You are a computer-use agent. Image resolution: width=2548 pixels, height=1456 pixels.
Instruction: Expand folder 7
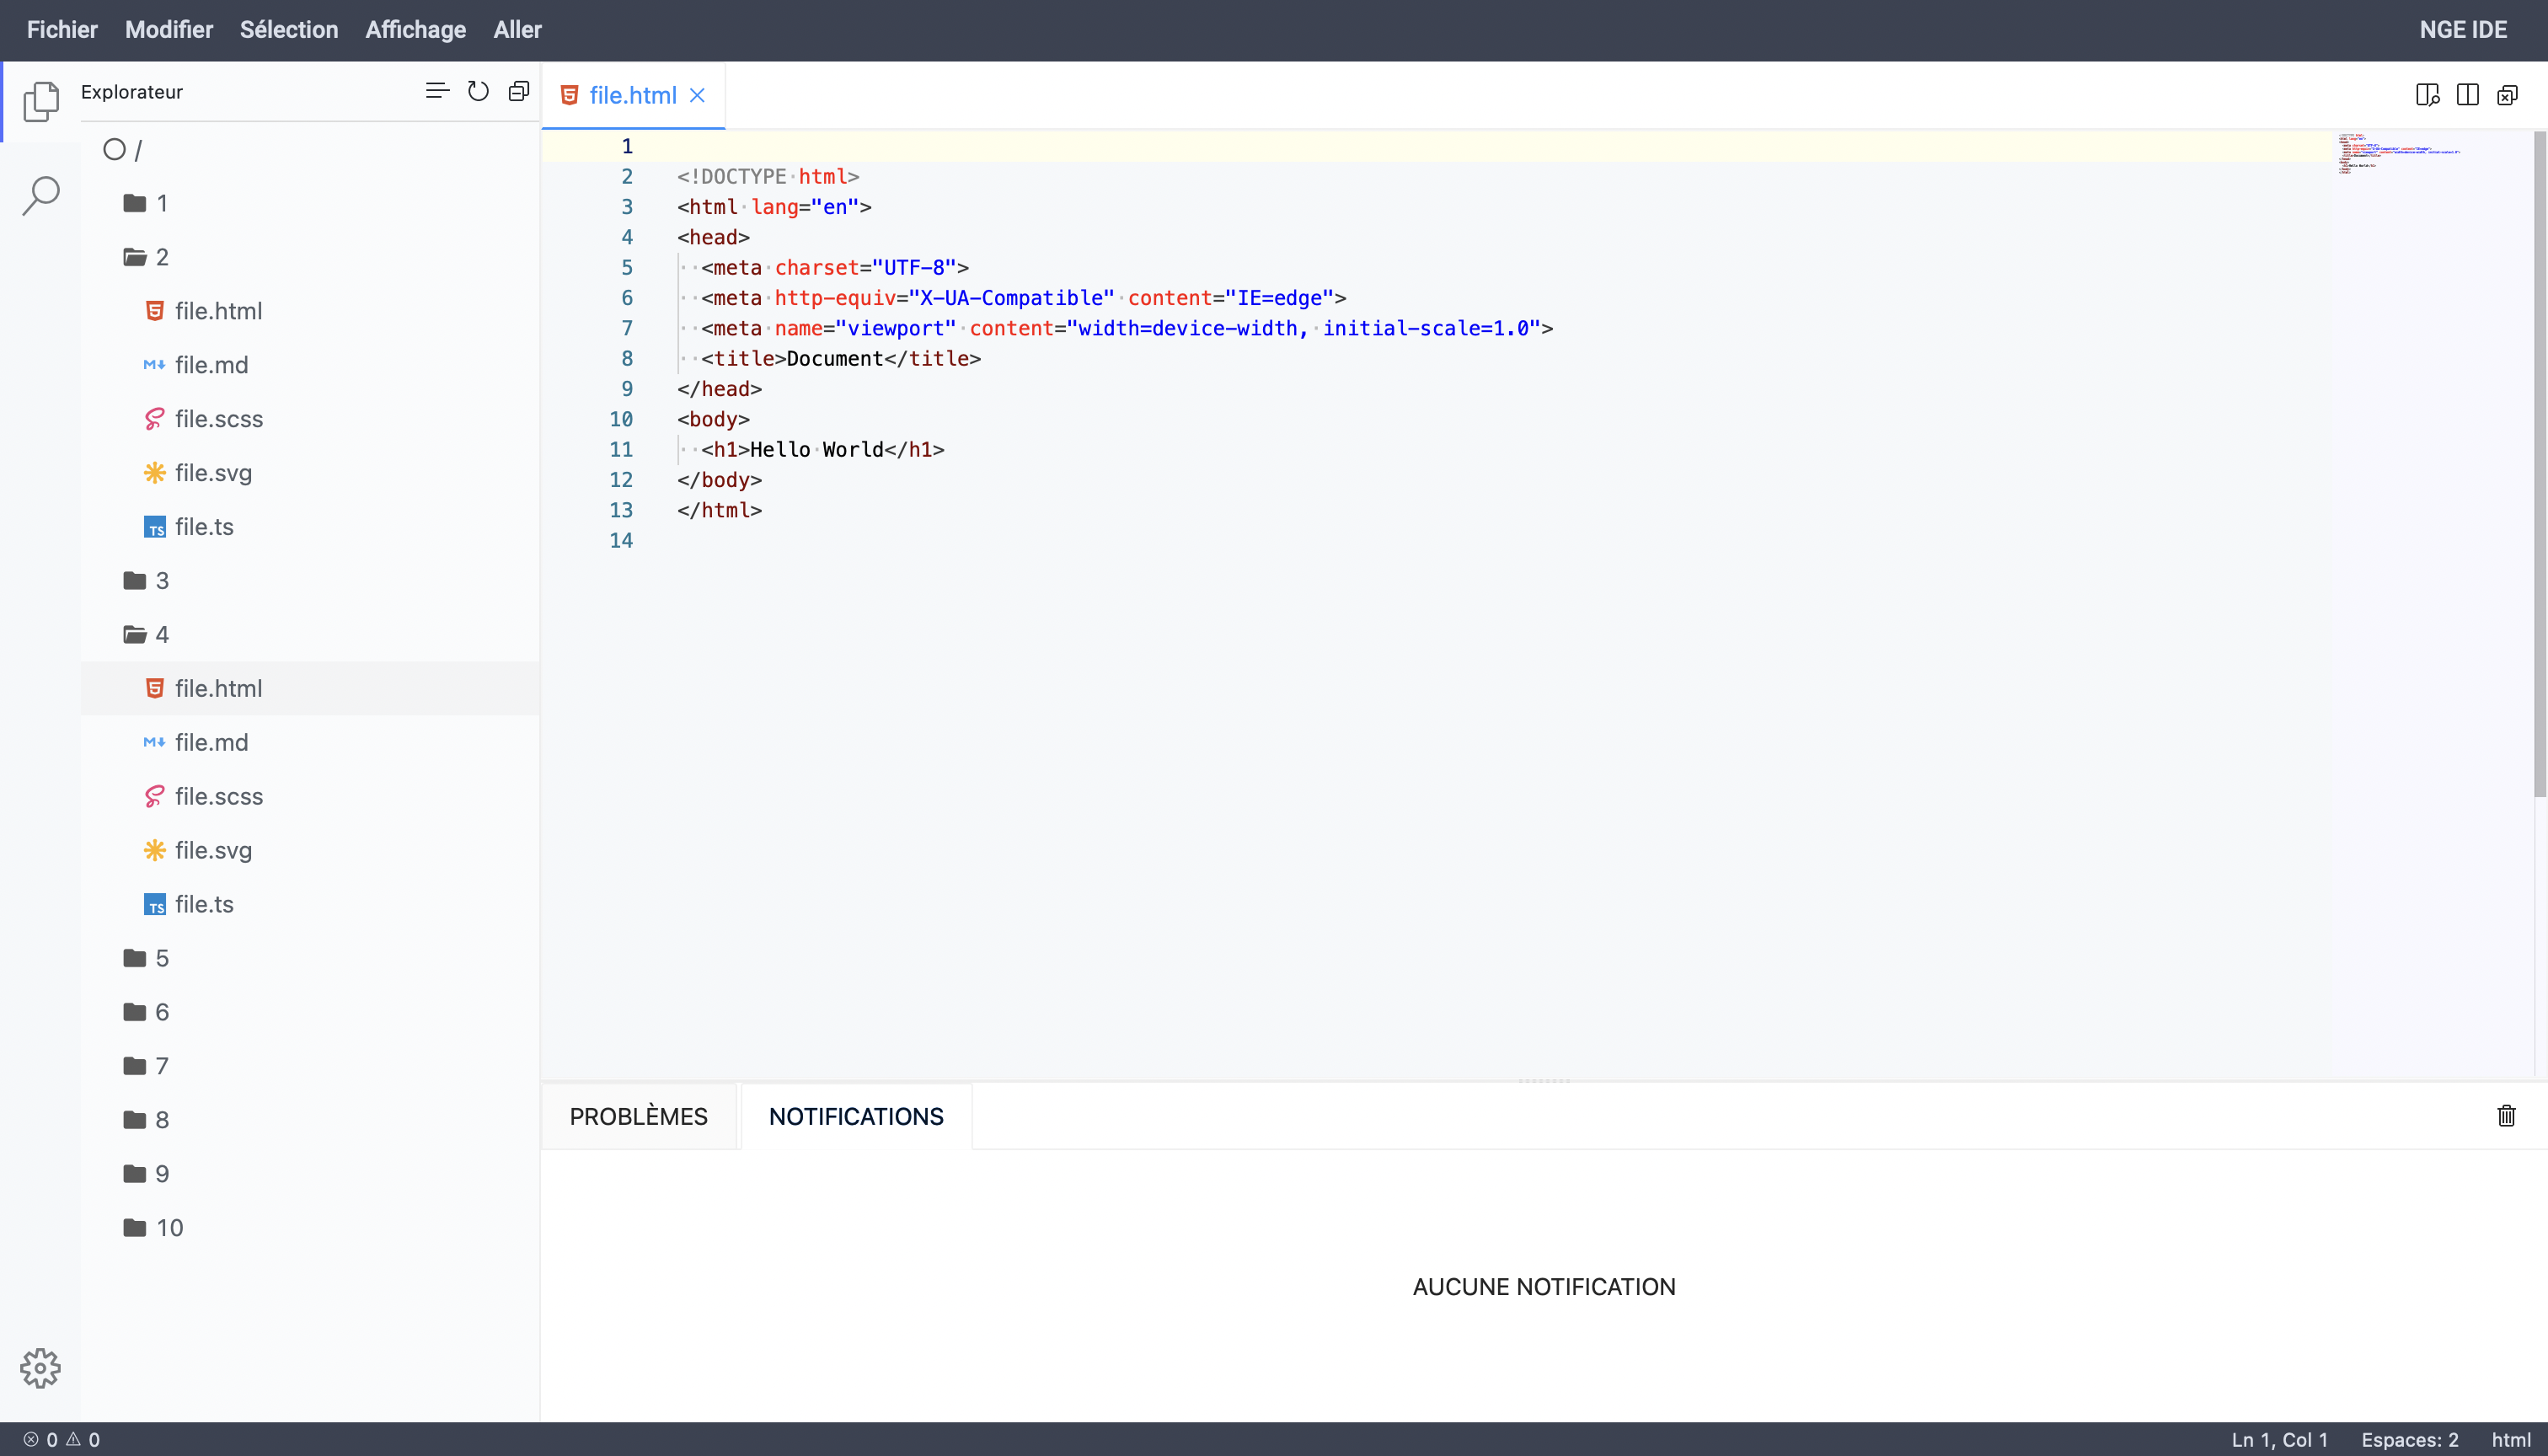pos(310,1066)
